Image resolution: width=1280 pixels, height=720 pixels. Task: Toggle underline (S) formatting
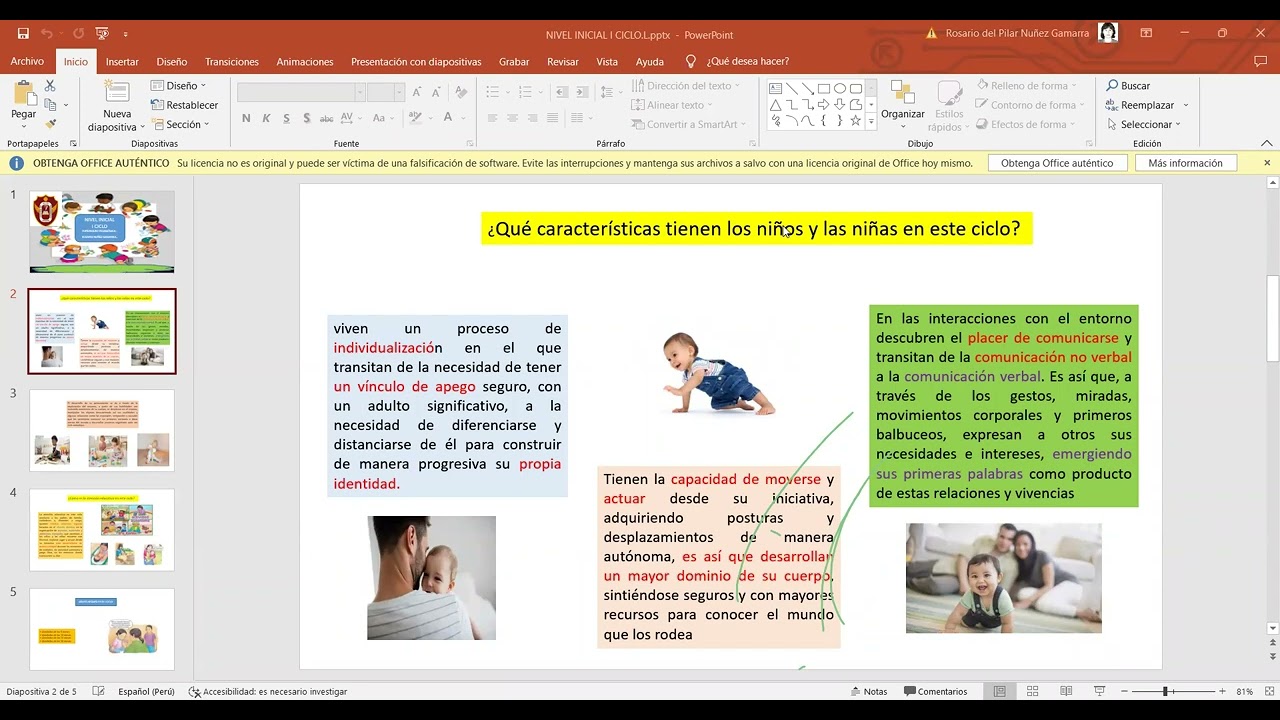[287, 118]
